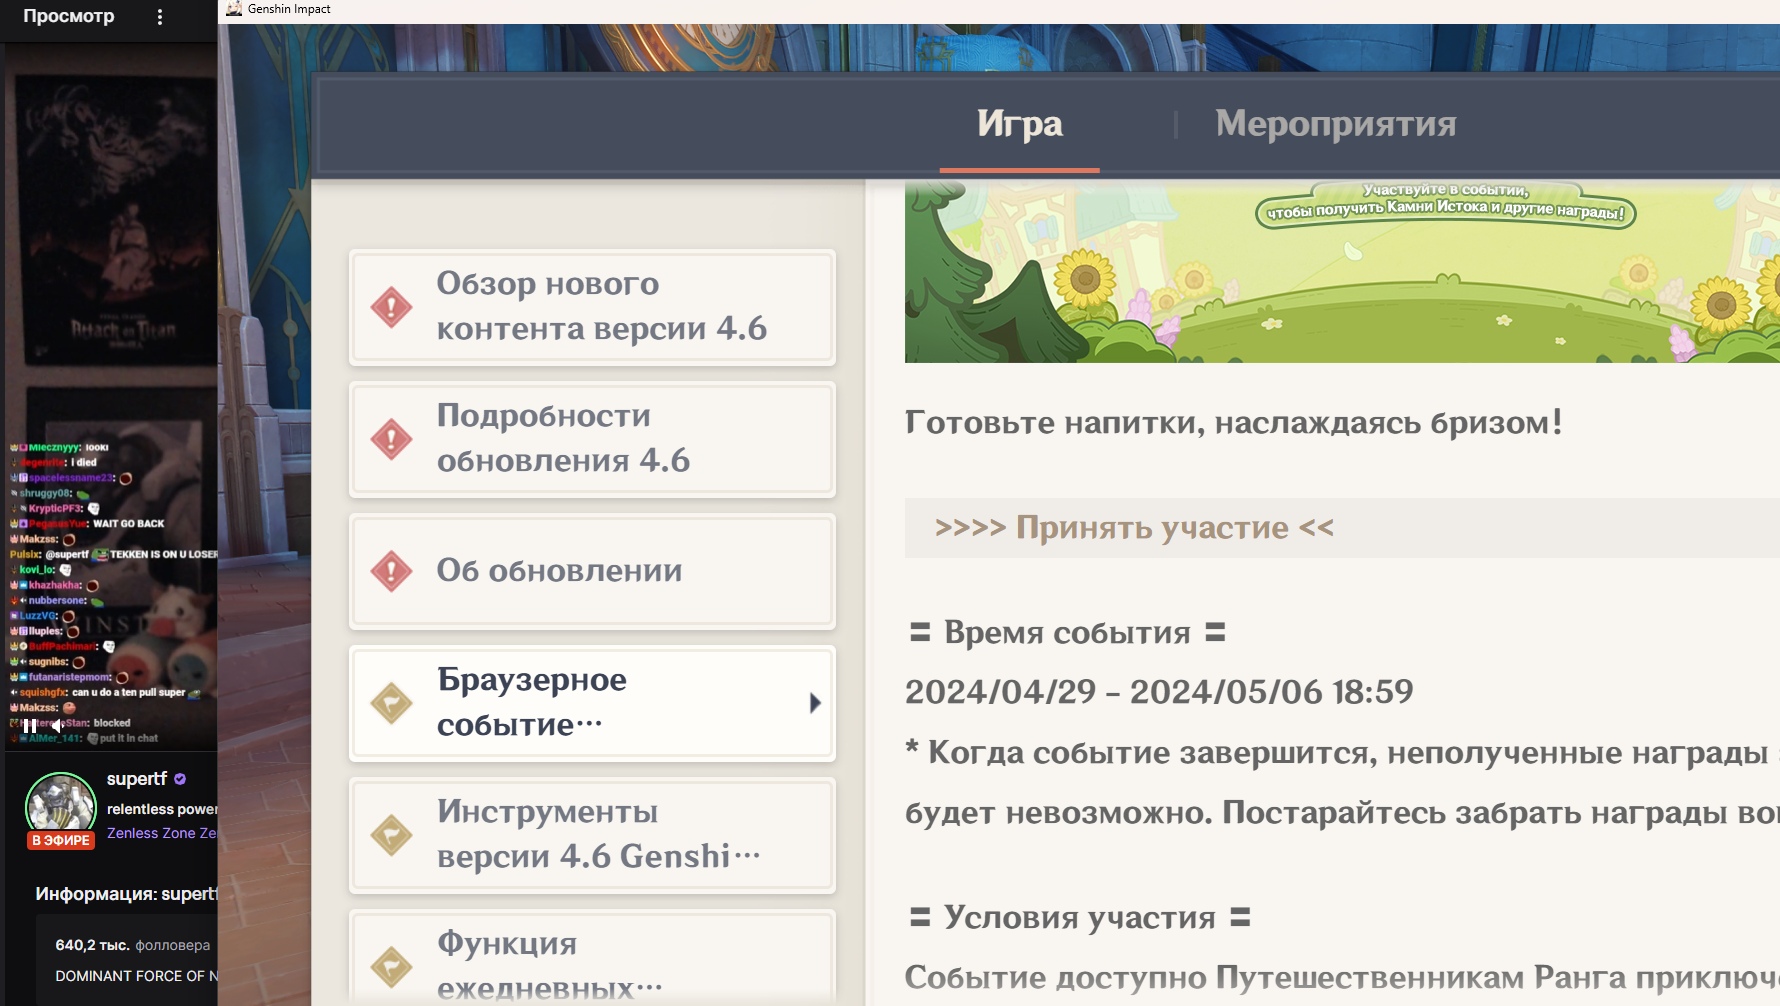Click the relentless power stream title
This screenshot has width=1780, height=1006.
(162, 809)
